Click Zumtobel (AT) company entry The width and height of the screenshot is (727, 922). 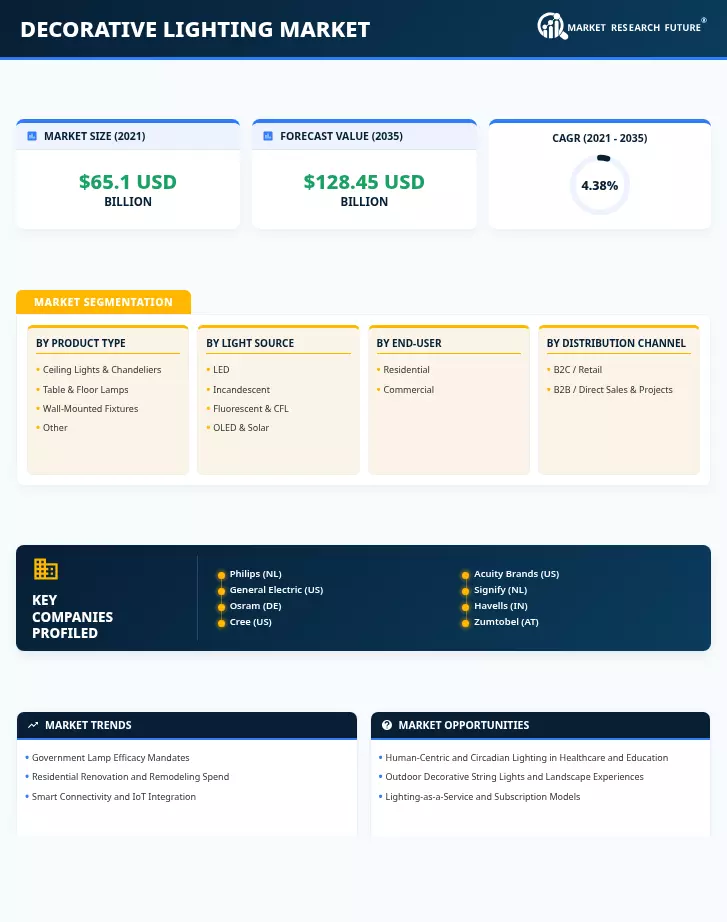pos(506,622)
